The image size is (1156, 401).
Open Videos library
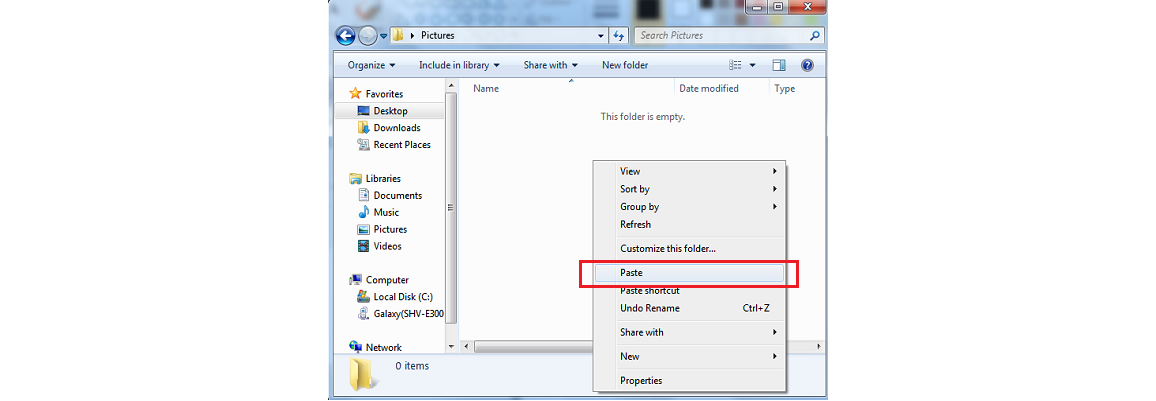(388, 246)
